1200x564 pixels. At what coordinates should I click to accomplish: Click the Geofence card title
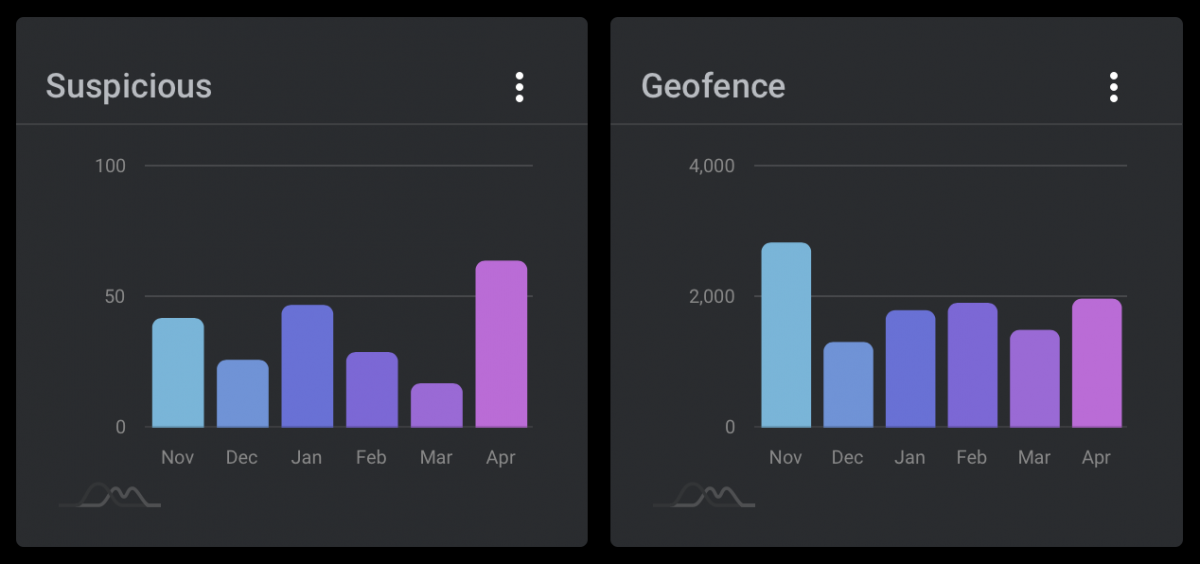(713, 86)
